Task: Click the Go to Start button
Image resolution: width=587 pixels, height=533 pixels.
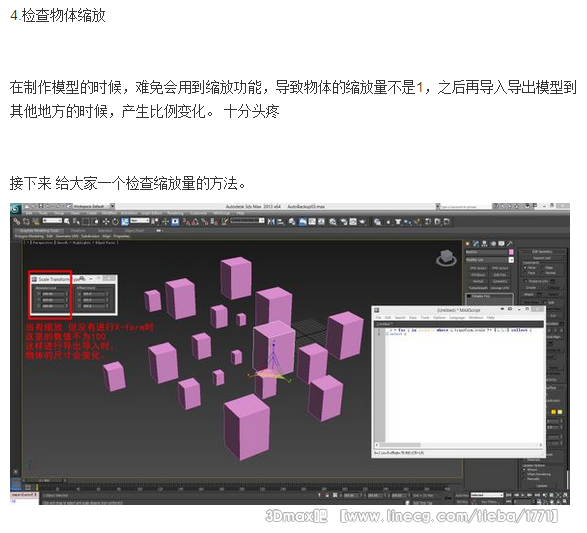Action: click(508, 495)
